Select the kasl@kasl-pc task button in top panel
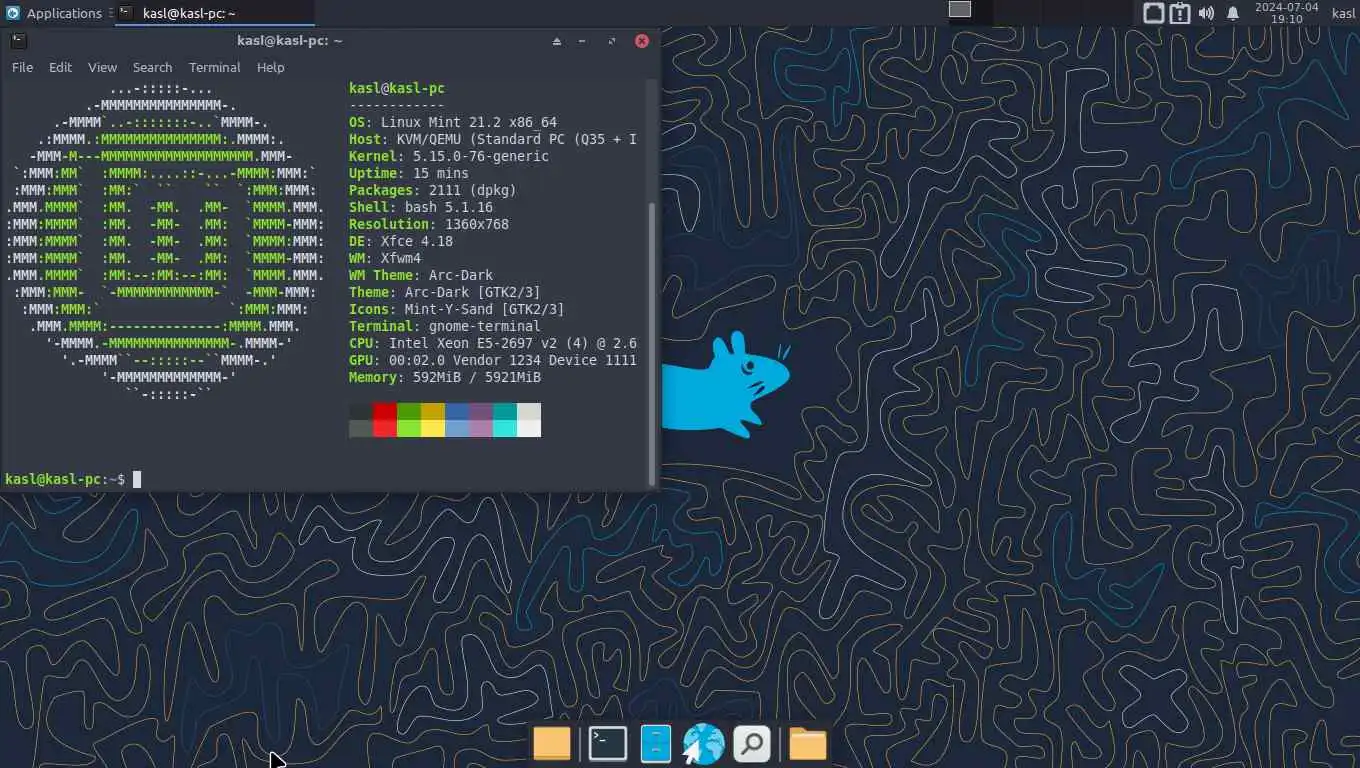This screenshot has height=768, width=1360. [x=215, y=13]
